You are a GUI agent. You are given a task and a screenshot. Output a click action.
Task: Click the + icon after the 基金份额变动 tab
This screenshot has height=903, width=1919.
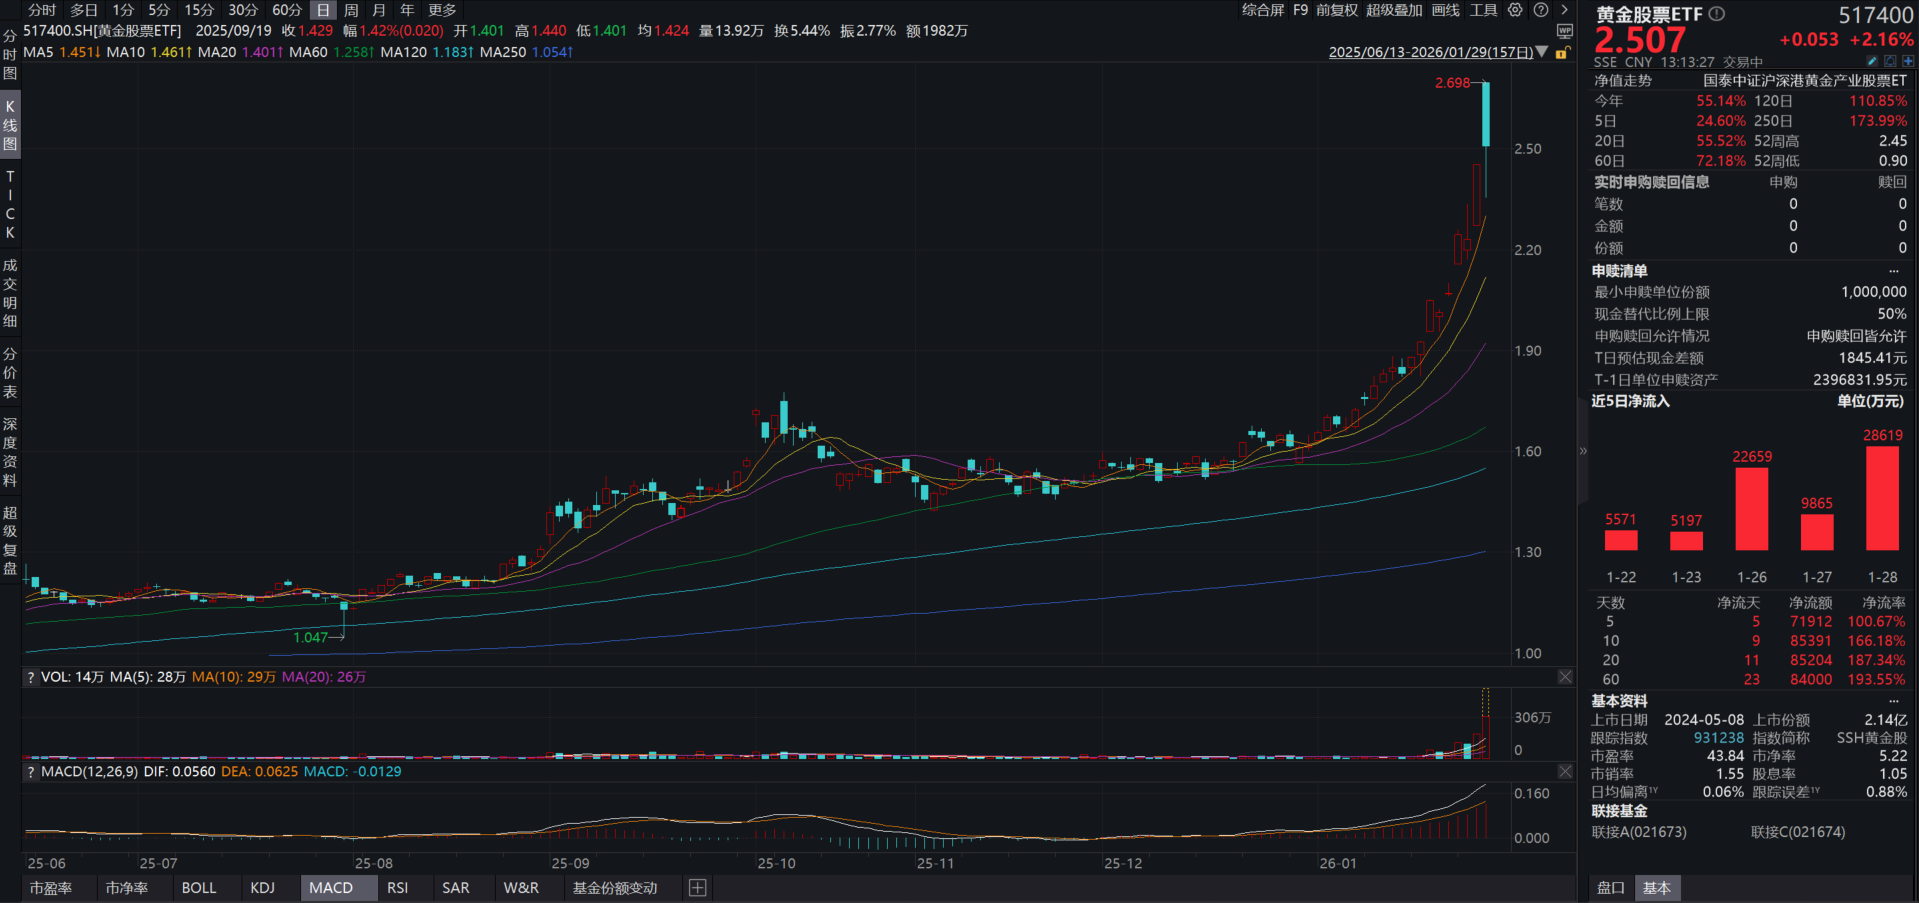(697, 888)
